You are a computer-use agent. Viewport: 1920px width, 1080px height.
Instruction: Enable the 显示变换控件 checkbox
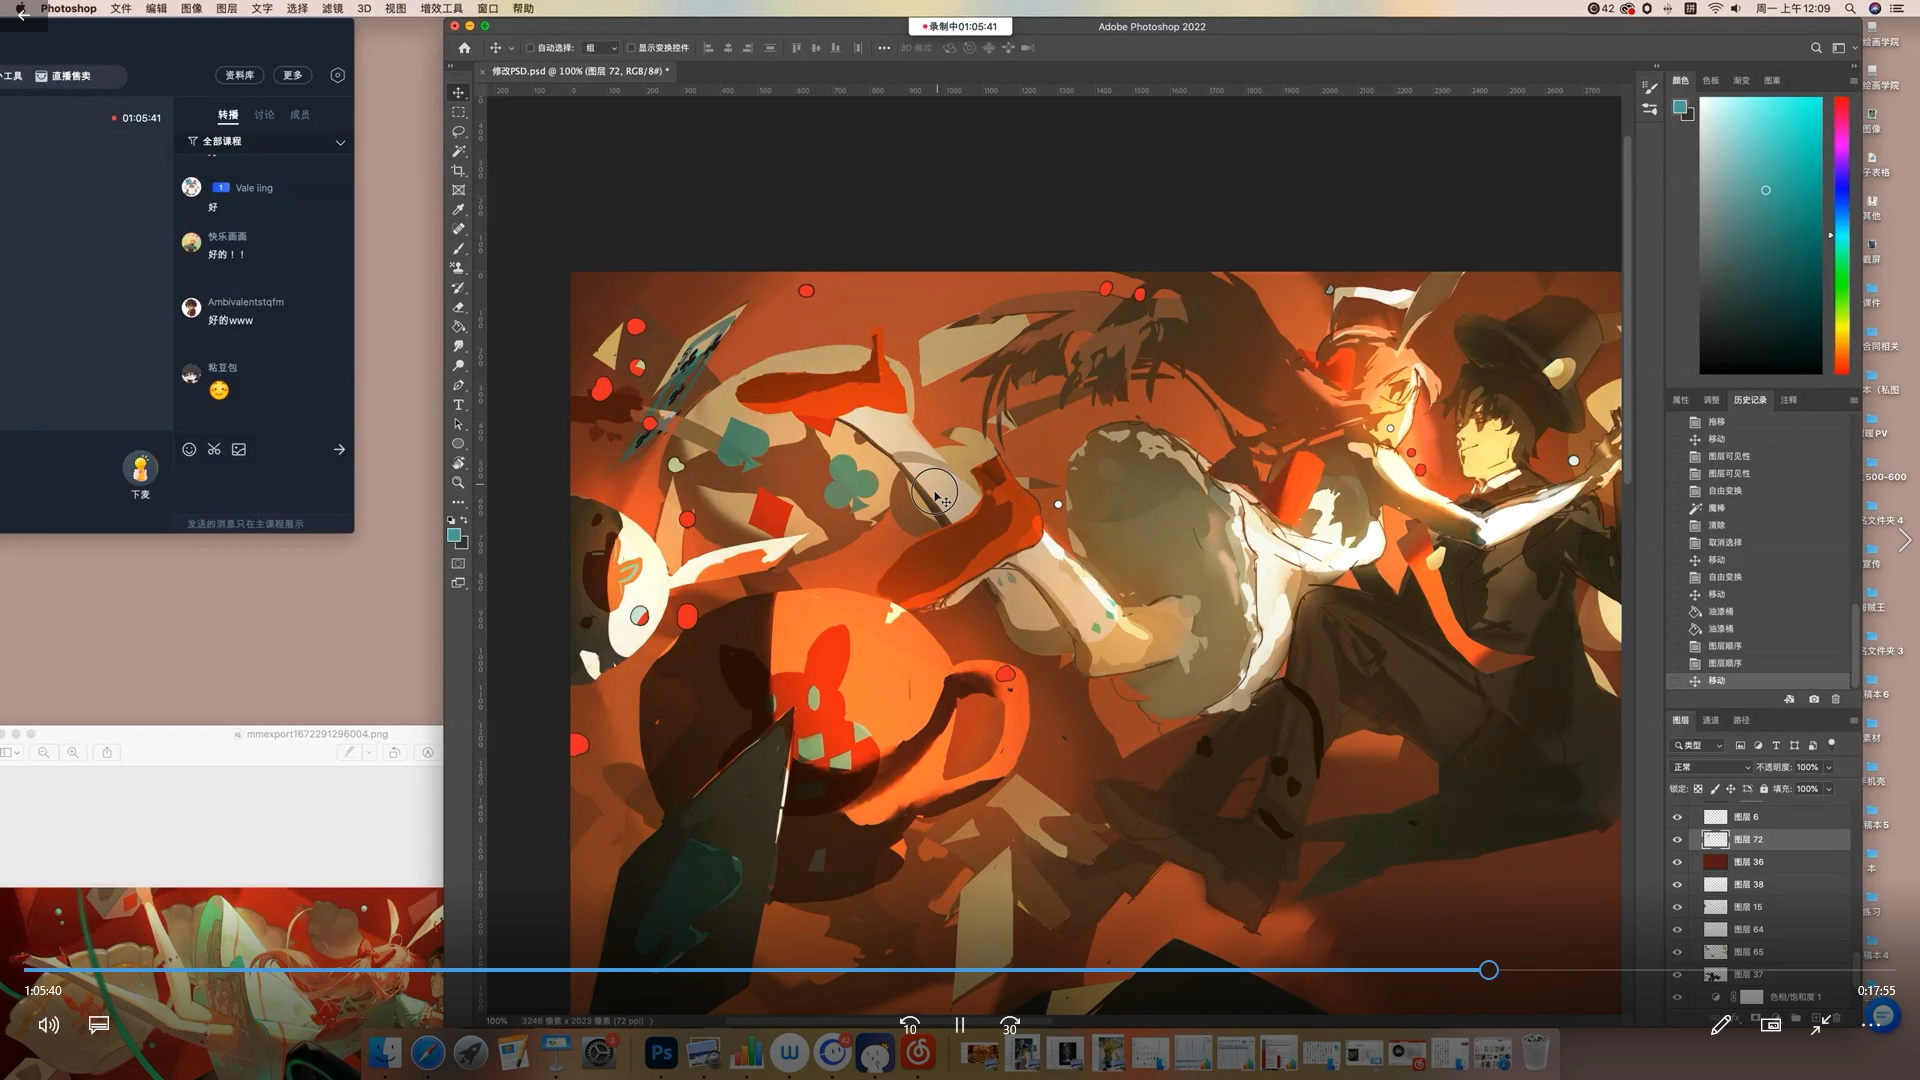coord(631,48)
